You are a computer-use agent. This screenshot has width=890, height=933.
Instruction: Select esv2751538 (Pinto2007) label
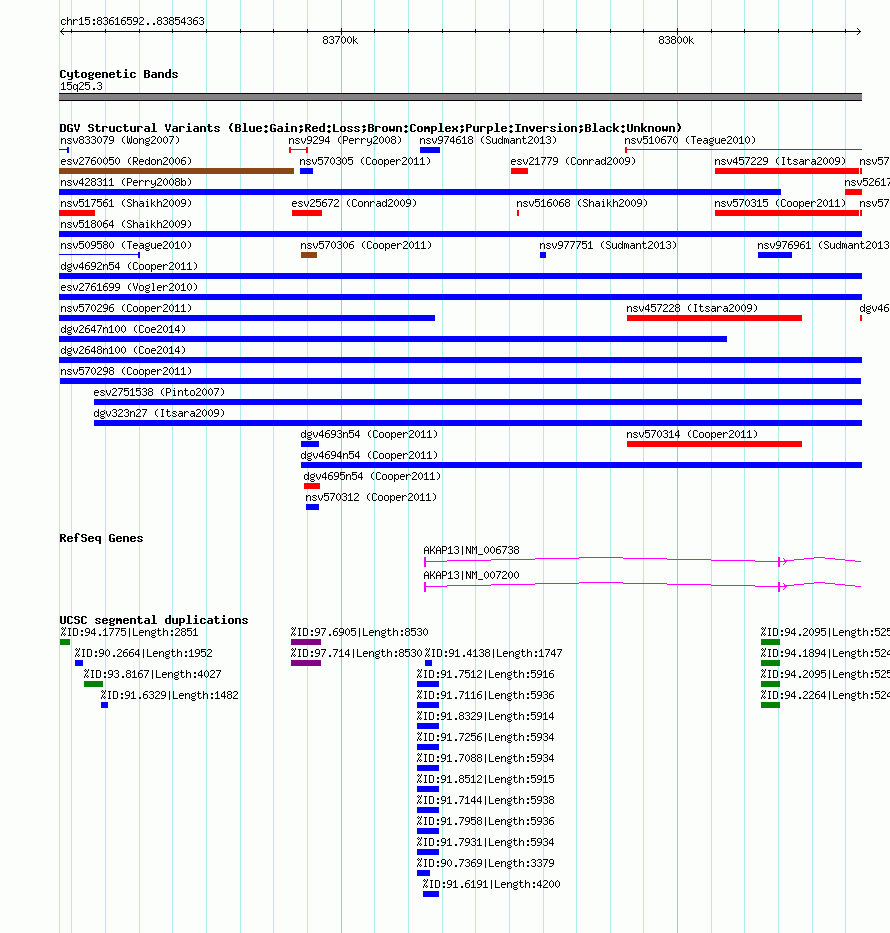(x=159, y=392)
